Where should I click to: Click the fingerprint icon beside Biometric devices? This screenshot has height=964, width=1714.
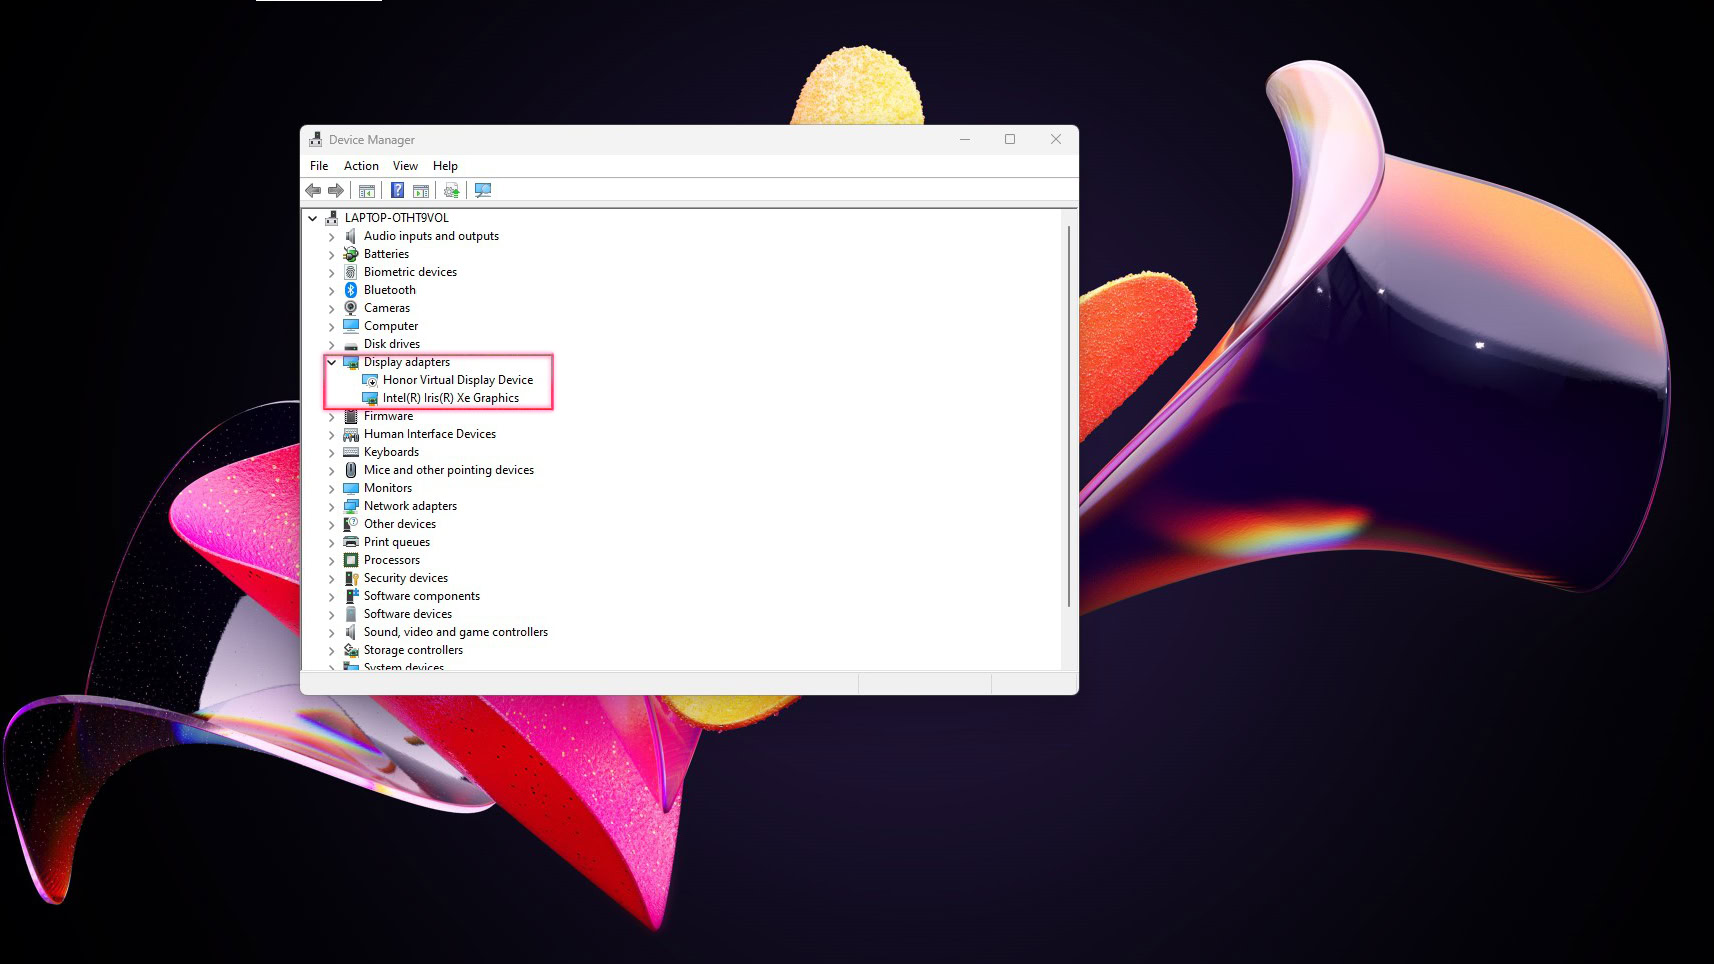point(351,272)
